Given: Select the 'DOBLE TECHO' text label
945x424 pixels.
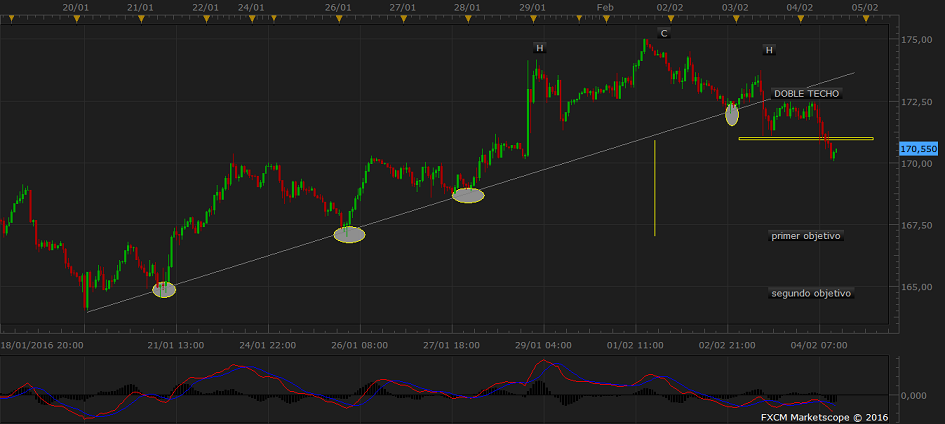Looking at the screenshot, I should tap(806, 93).
